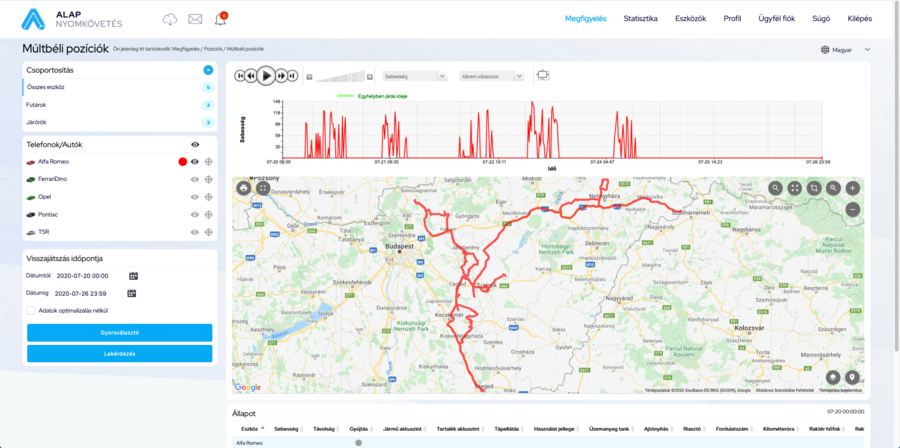
Task: Click the map zoom out minus button
Action: tap(852, 209)
